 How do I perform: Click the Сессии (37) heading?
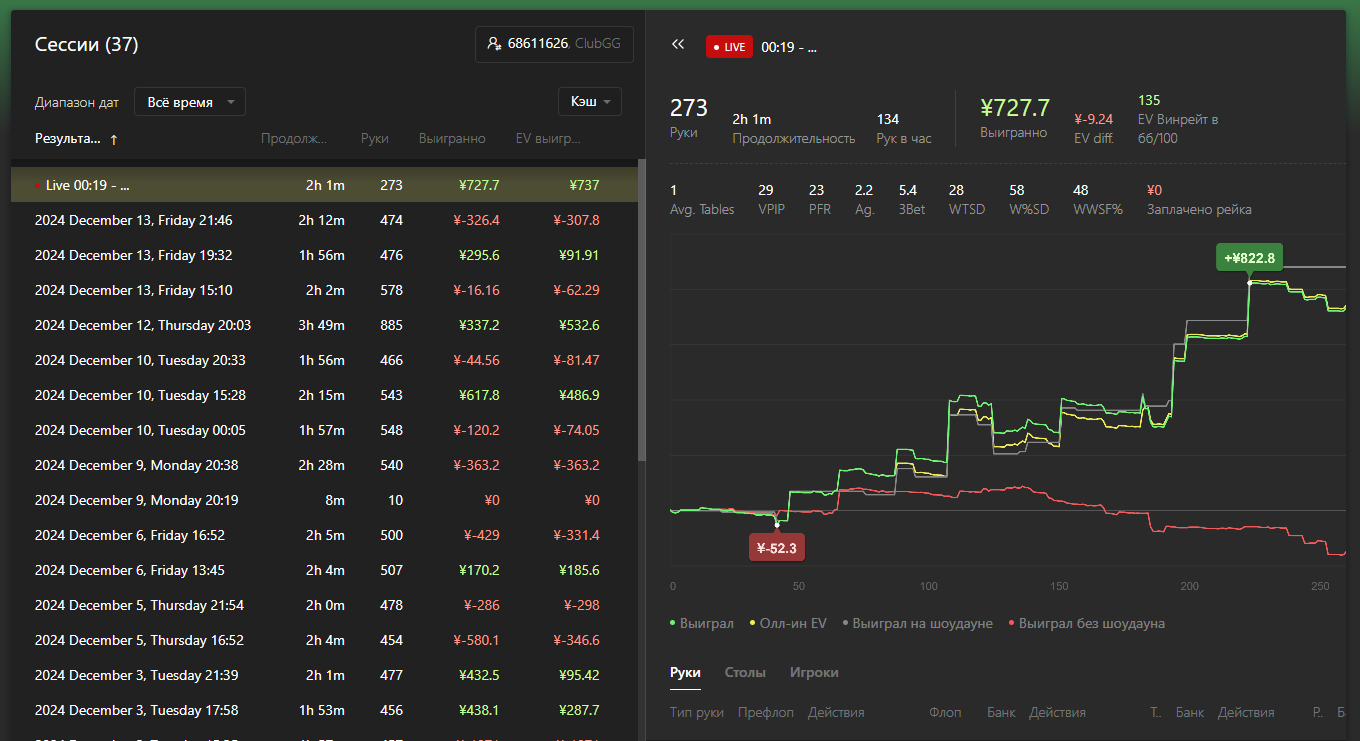coord(86,44)
